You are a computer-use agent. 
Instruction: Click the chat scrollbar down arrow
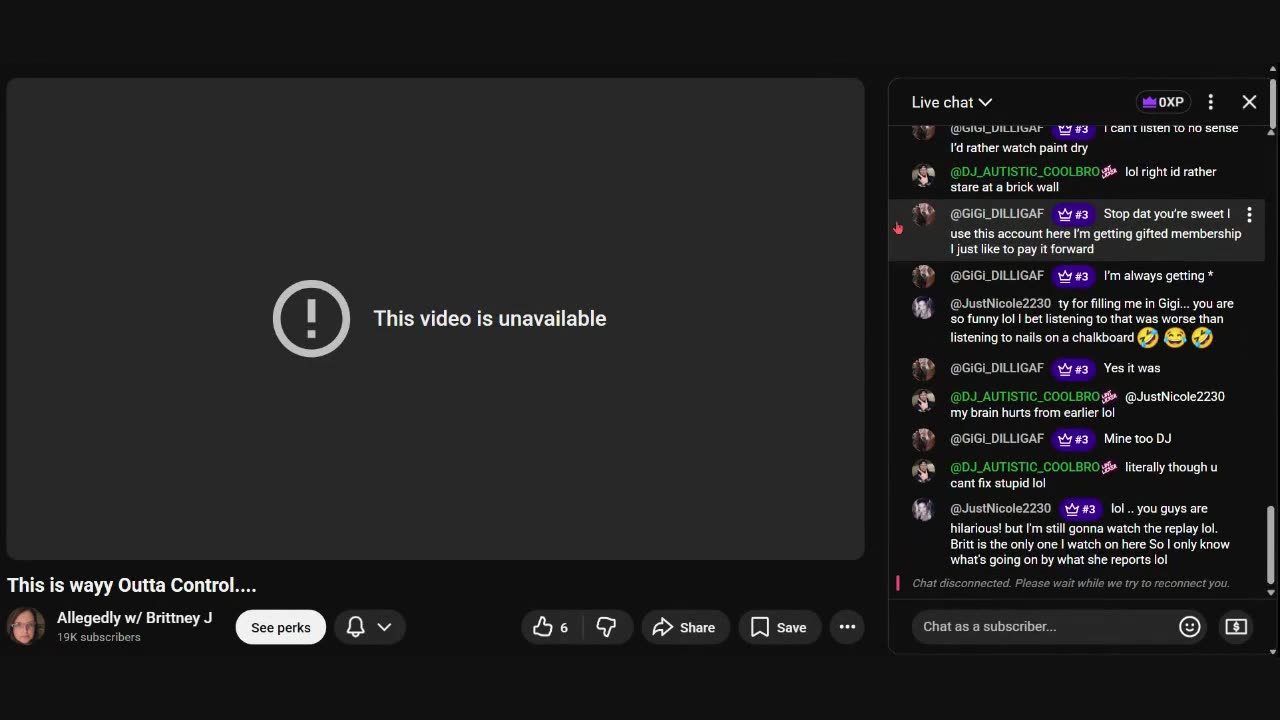[1271, 593]
